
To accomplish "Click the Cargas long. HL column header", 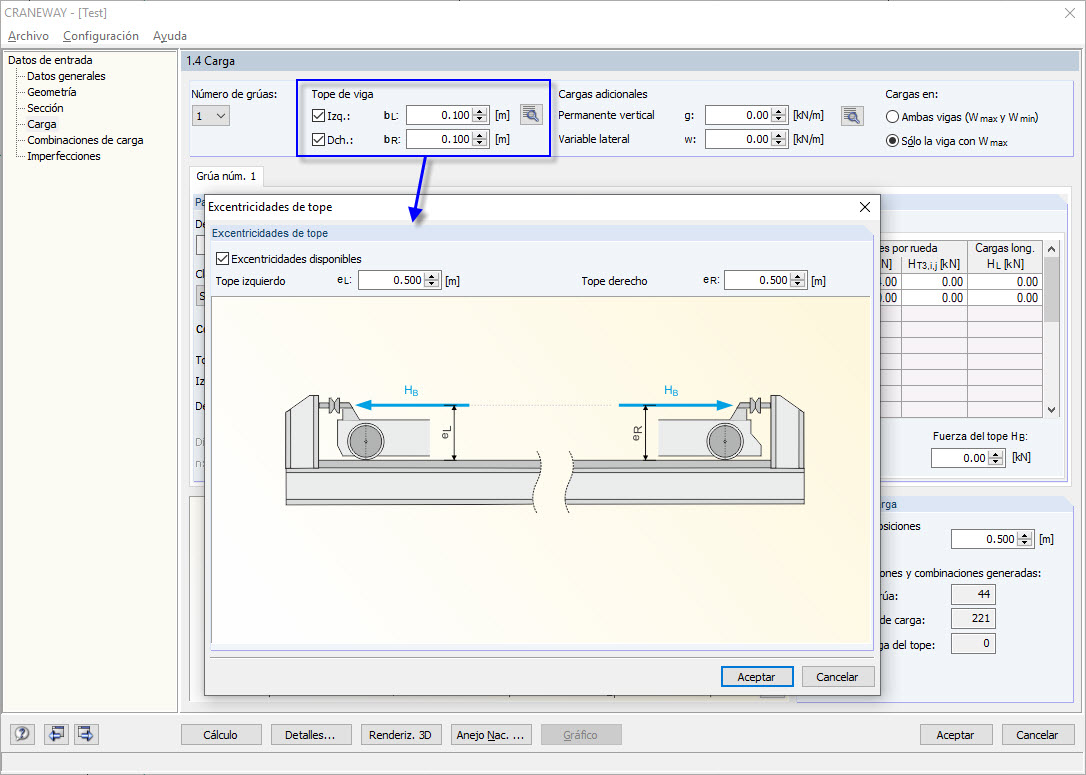I will 1005,256.
